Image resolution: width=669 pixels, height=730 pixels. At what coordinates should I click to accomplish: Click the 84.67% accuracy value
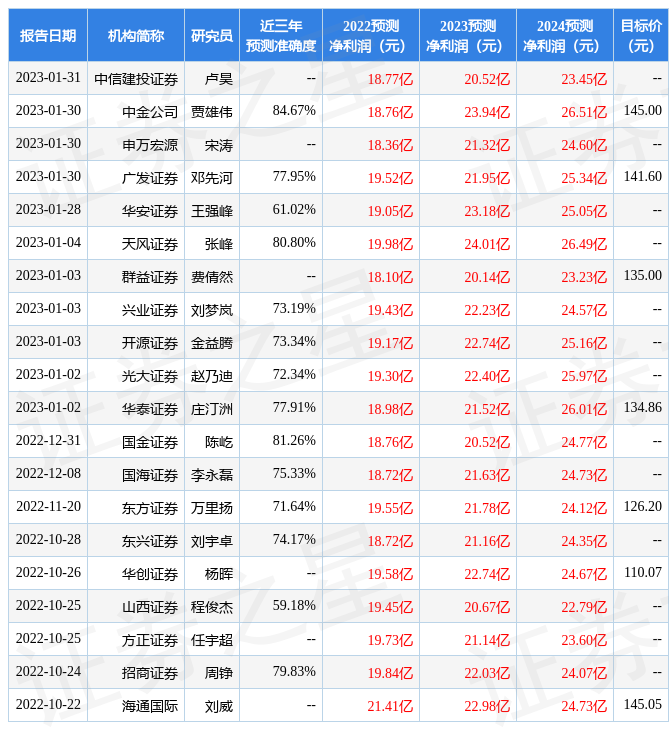point(294,110)
